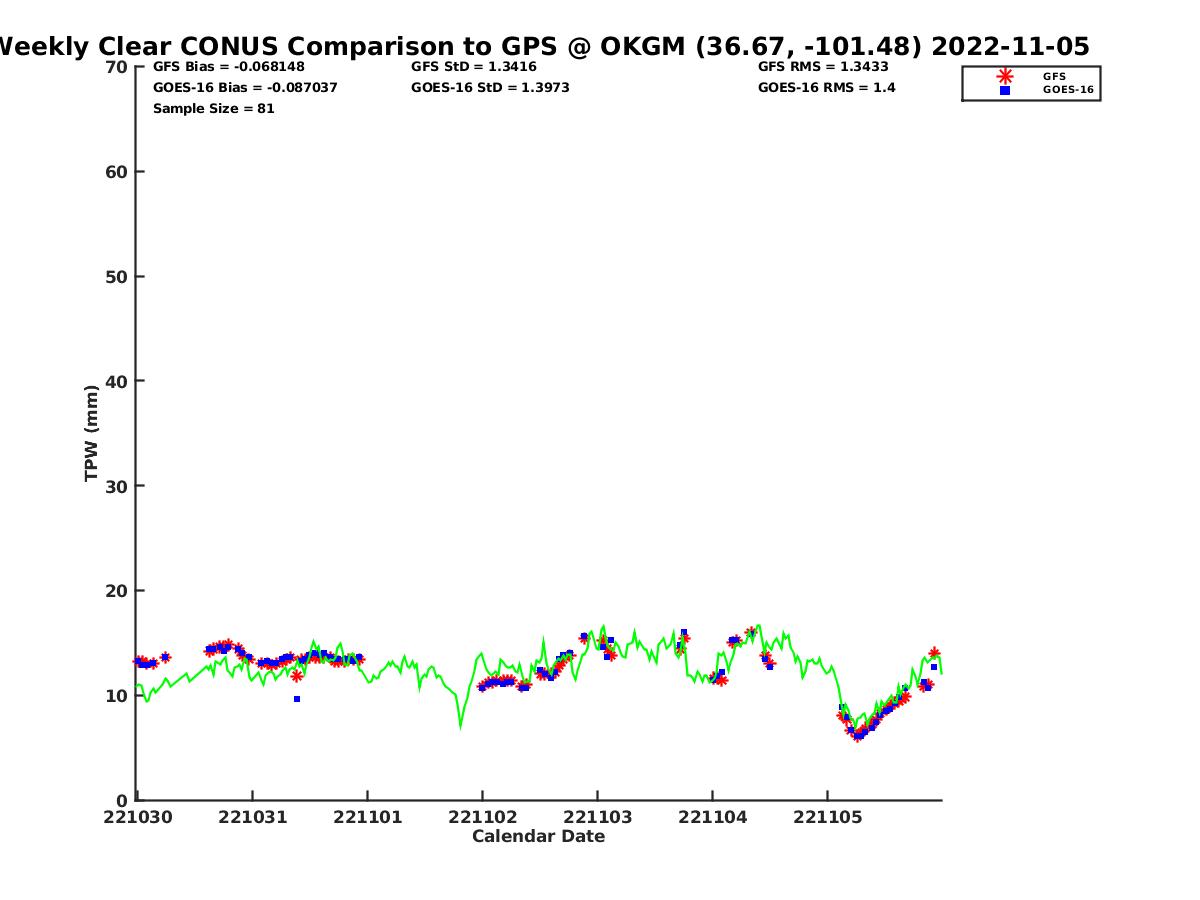Click the x-axis date label 221104

[712, 817]
